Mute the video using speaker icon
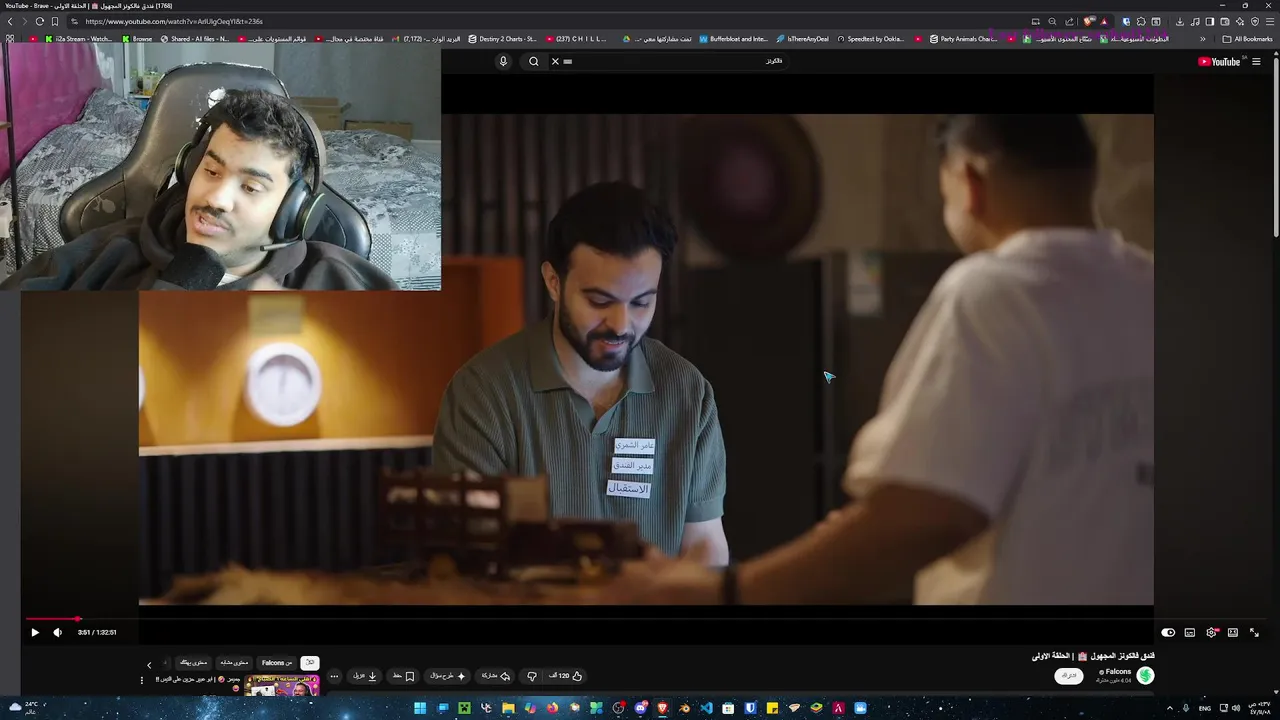Viewport: 1280px width, 720px height. [x=57, y=632]
